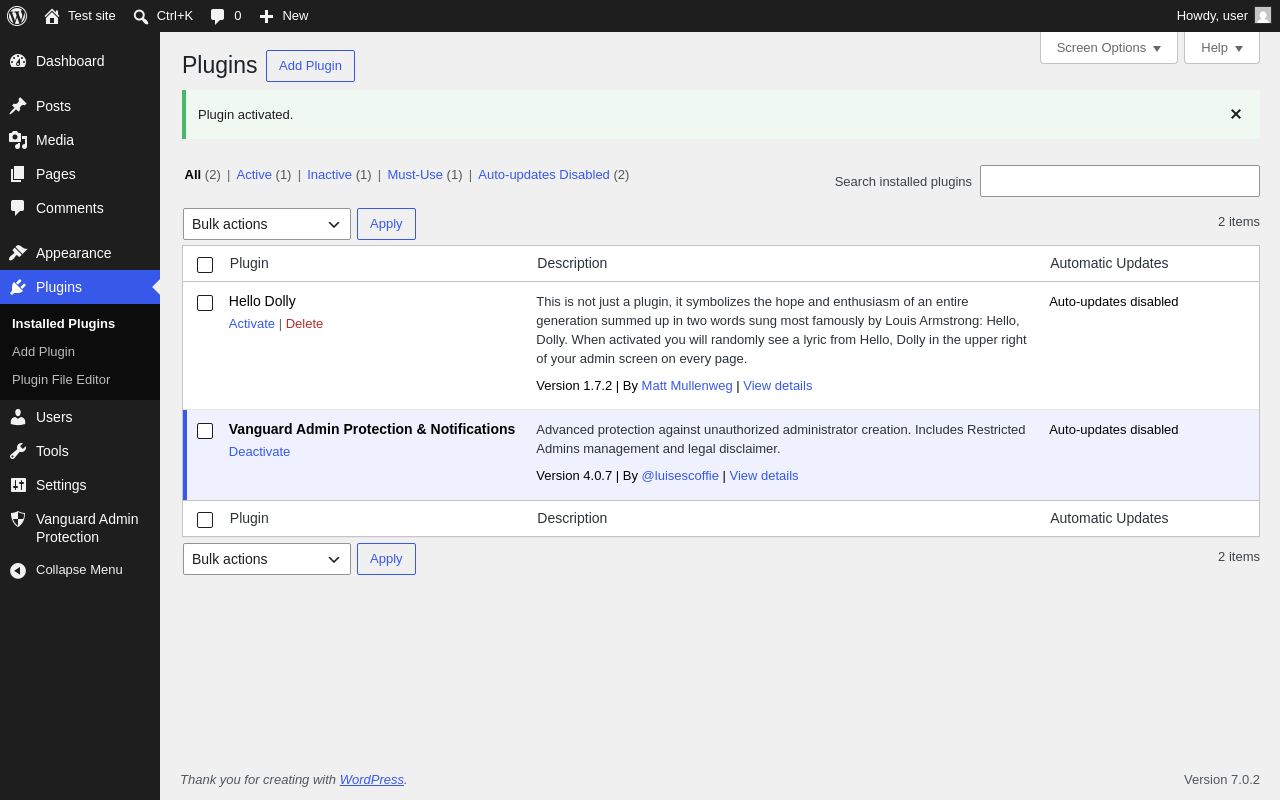This screenshot has height=800, width=1280.
Task: Click the top Apply button
Action: click(x=386, y=224)
